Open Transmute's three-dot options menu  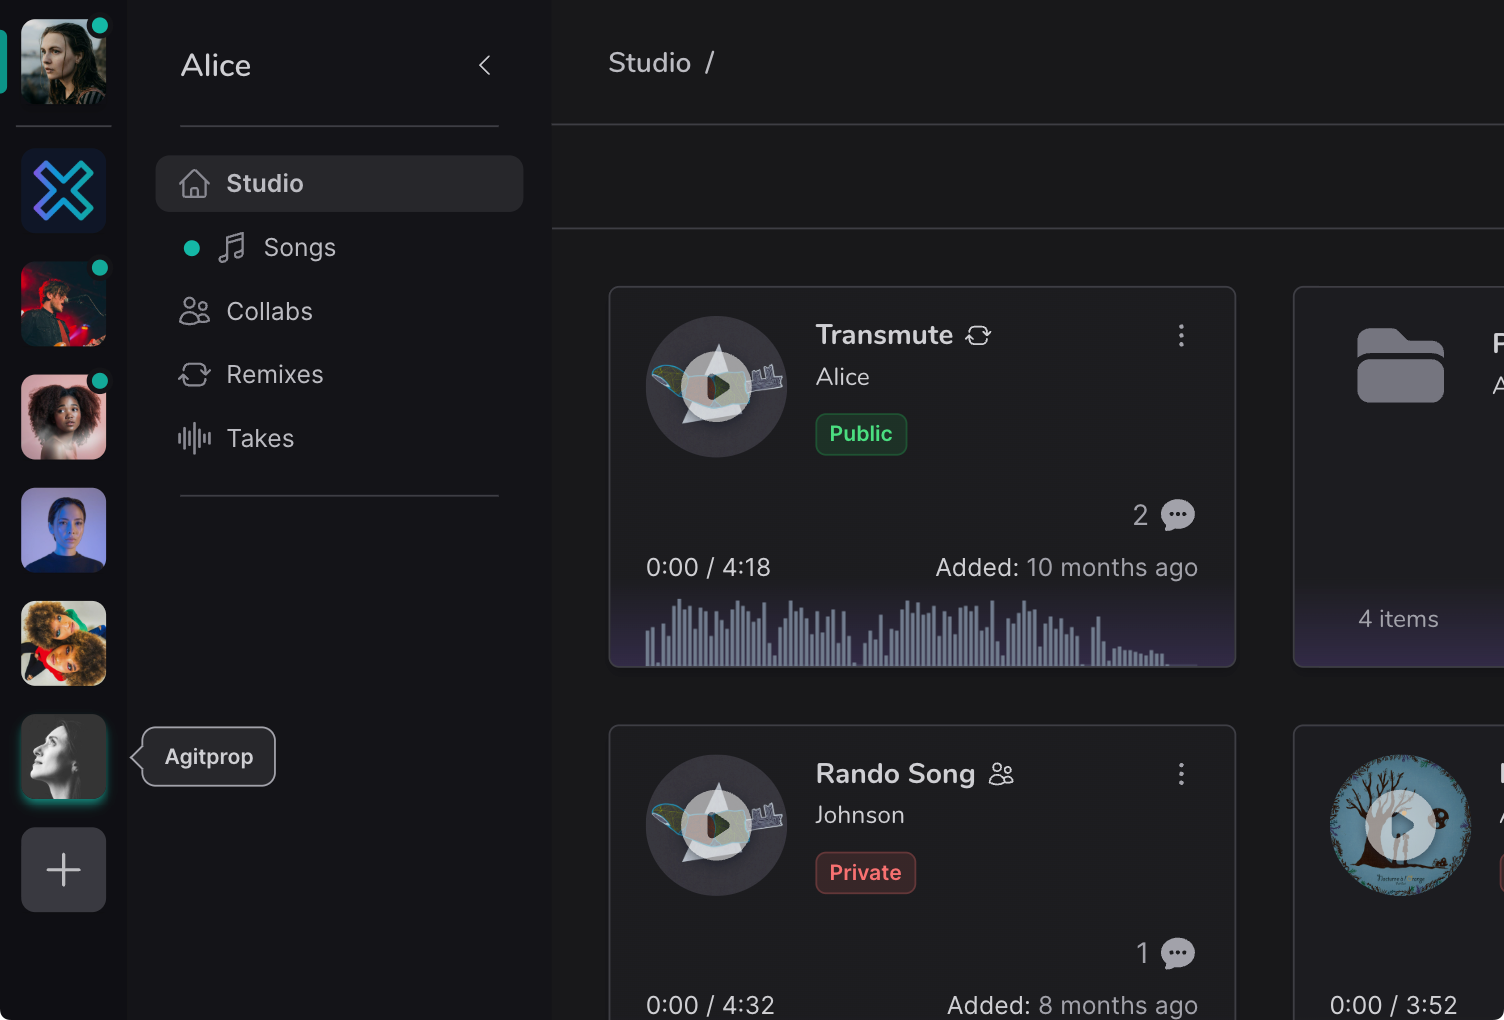coord(1181,336)
